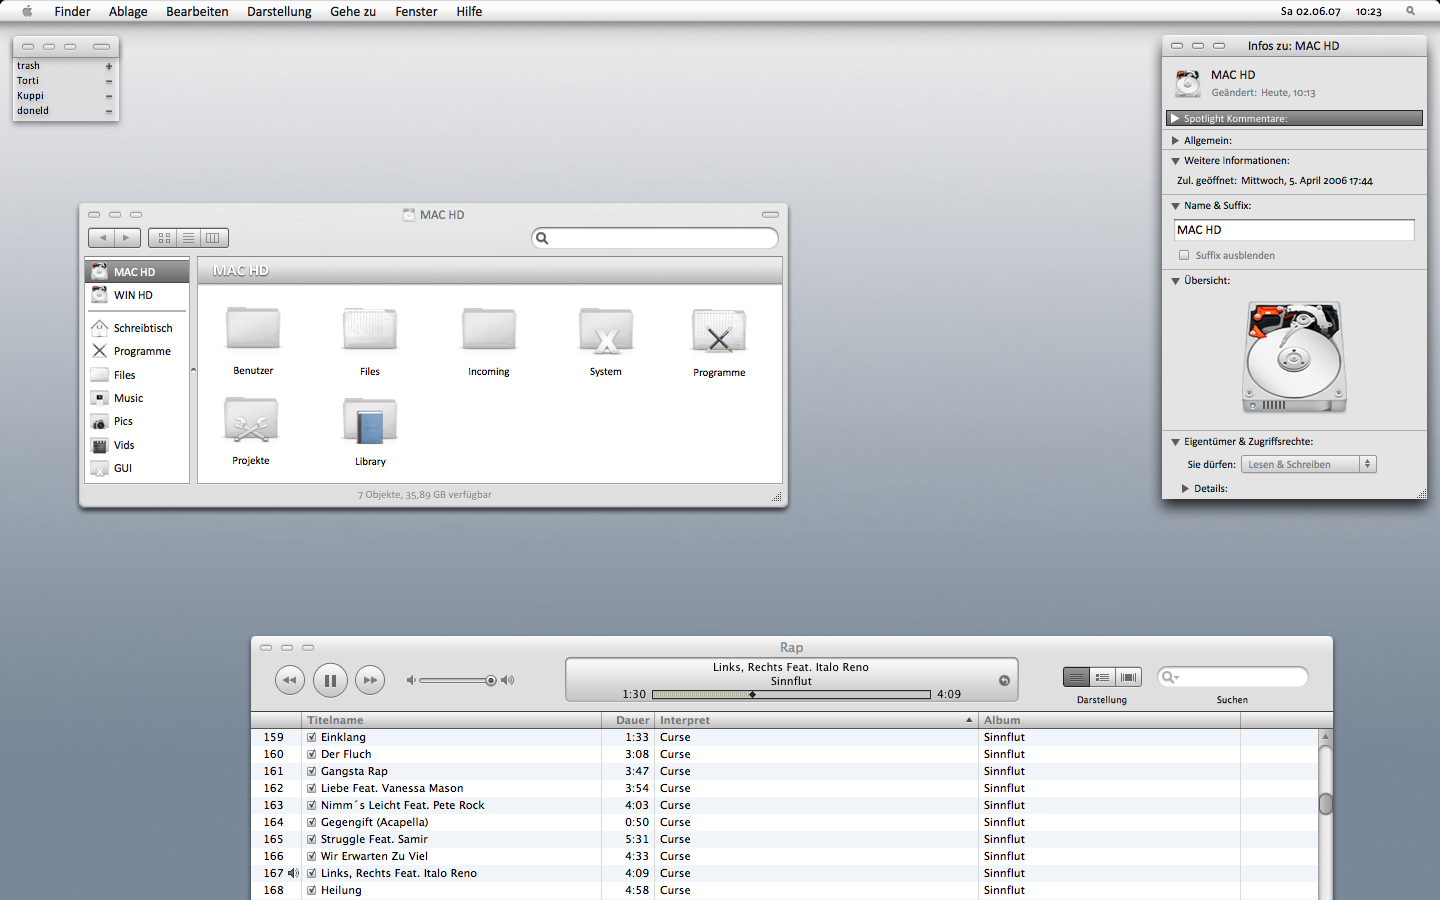Open Music in Finder sidebar
This screenshot has height=900, width=1440.
137,398
